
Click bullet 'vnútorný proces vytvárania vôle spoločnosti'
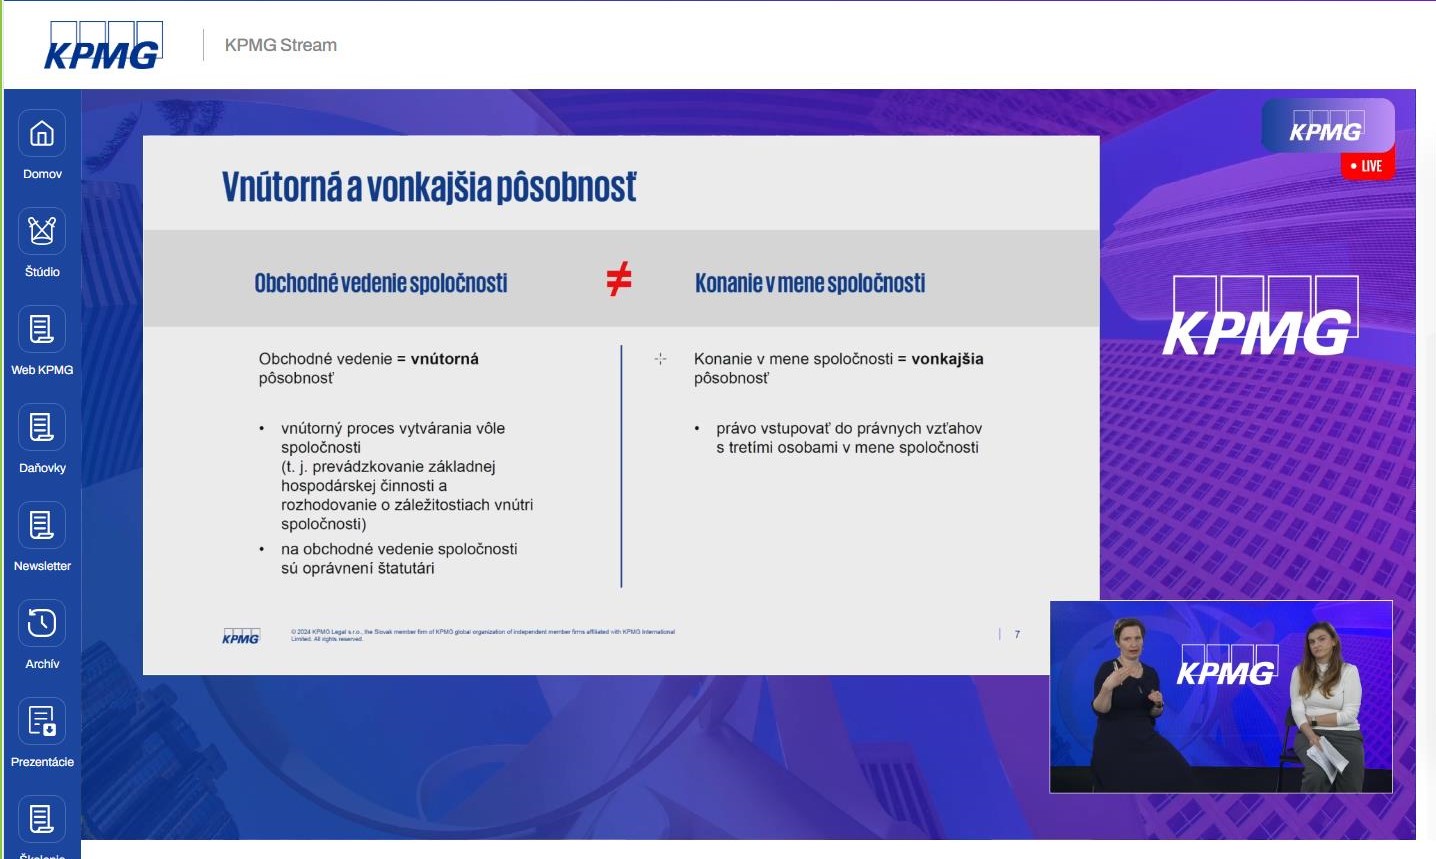pos(393,438)
